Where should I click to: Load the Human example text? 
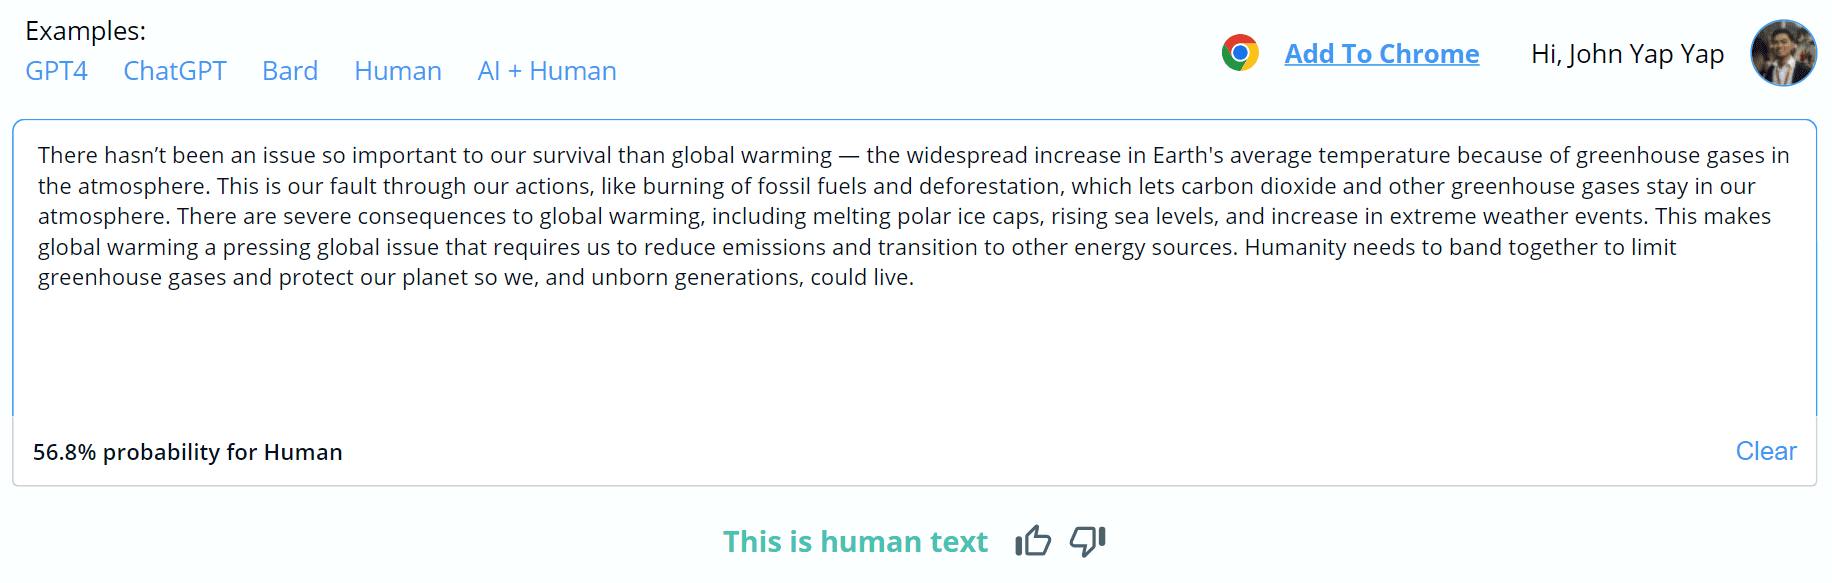coord(398,71)
